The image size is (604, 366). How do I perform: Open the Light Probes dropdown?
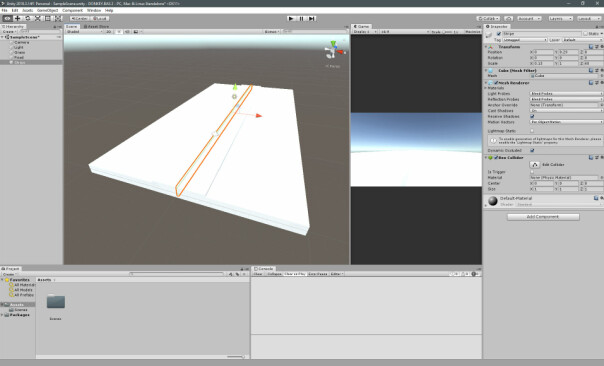coord(566,94)
